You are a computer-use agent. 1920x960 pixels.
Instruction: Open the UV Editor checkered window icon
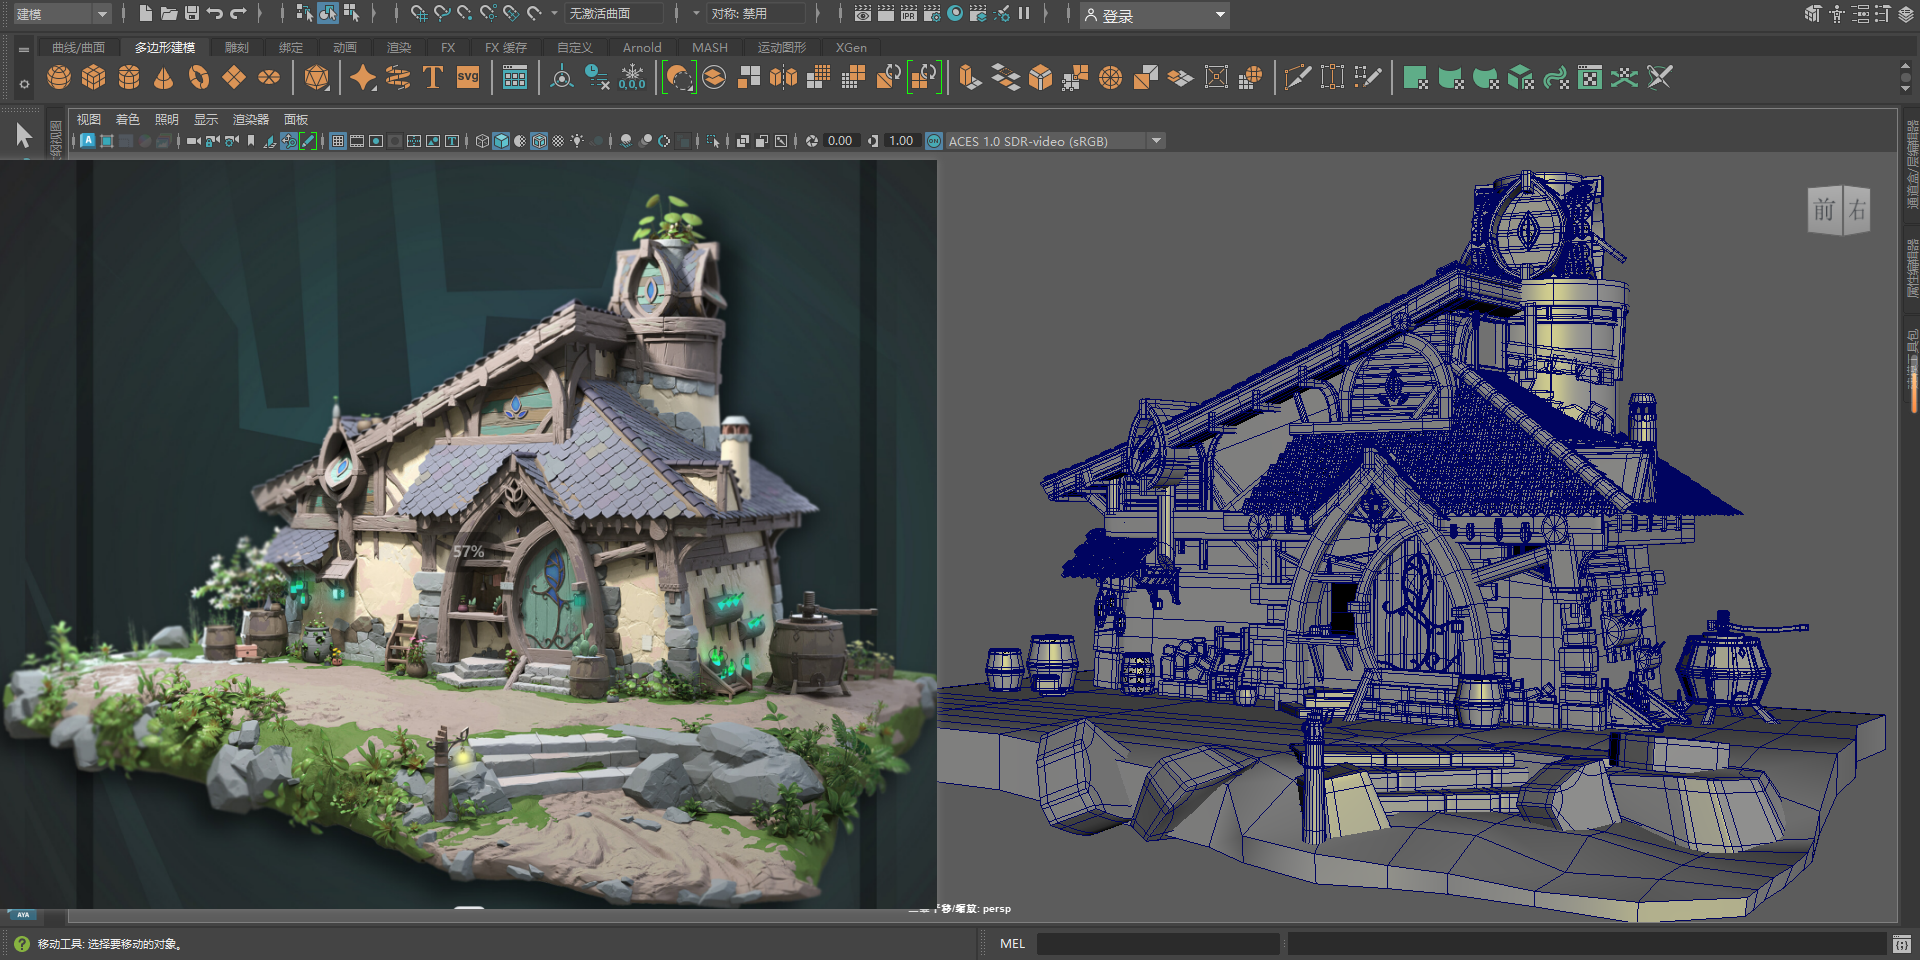(1590, 77)
